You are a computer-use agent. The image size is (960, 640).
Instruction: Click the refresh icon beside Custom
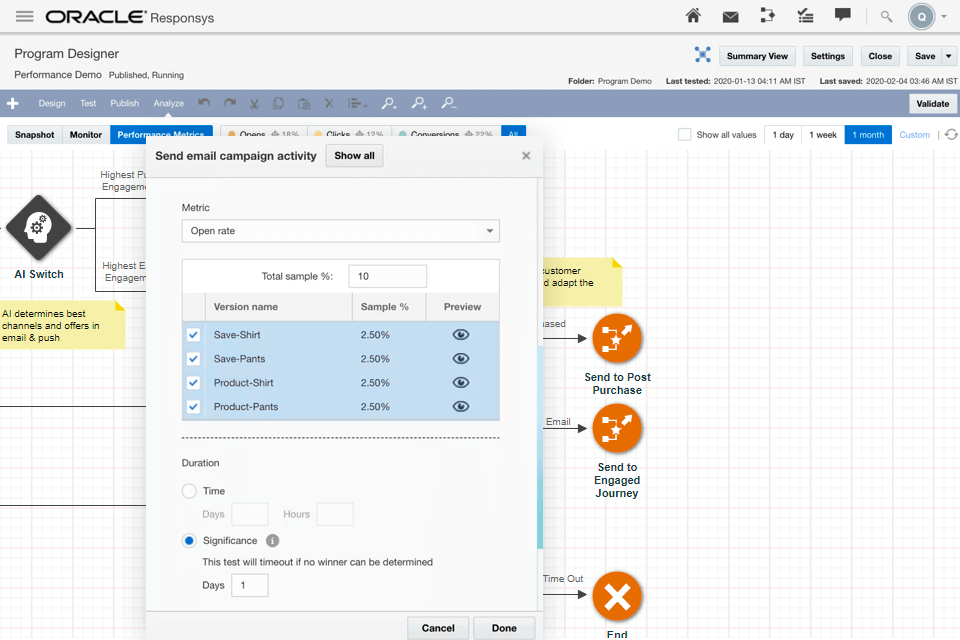(951, 135)
